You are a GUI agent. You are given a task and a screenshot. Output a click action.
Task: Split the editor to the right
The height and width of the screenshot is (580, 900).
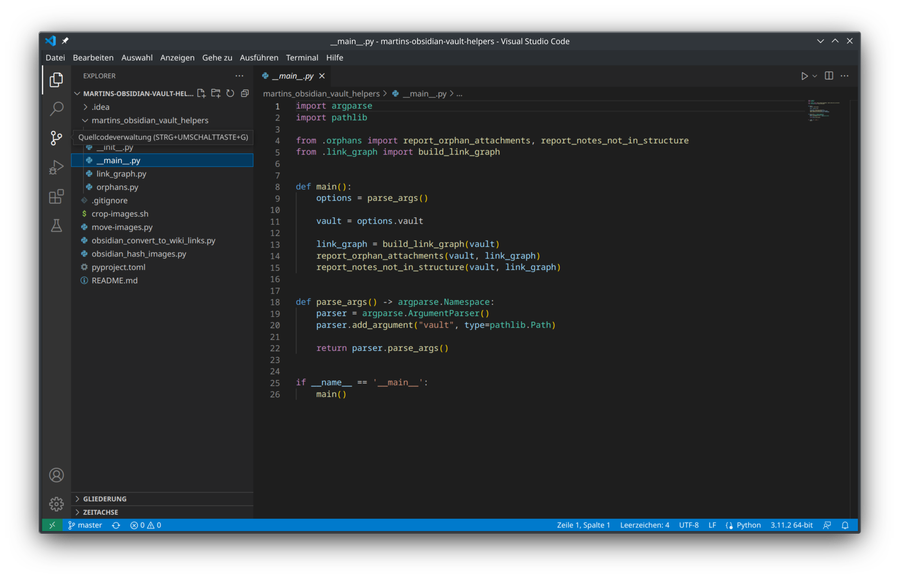[829, 76]
